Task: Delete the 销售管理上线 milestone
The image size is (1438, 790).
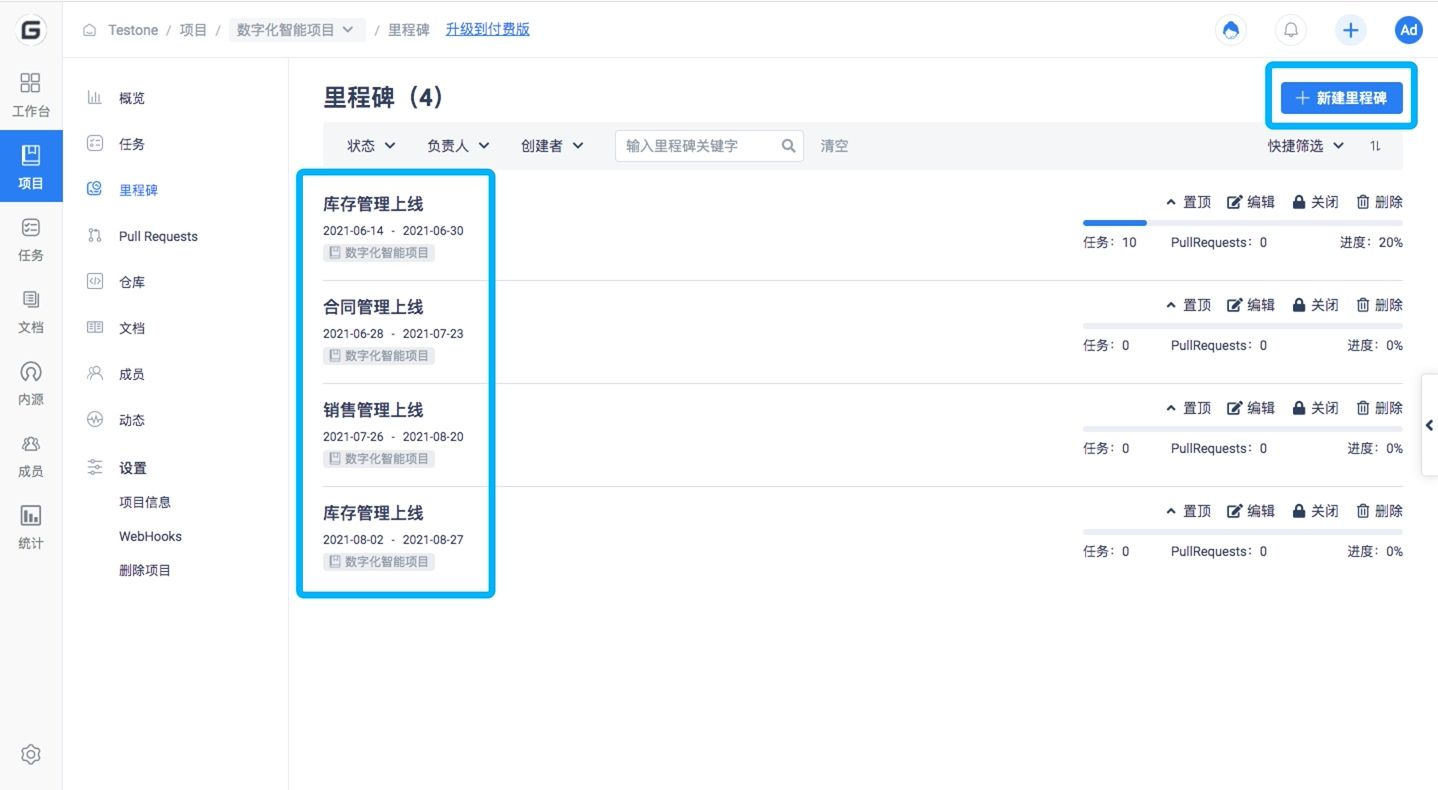Action: click(1379, 408)
